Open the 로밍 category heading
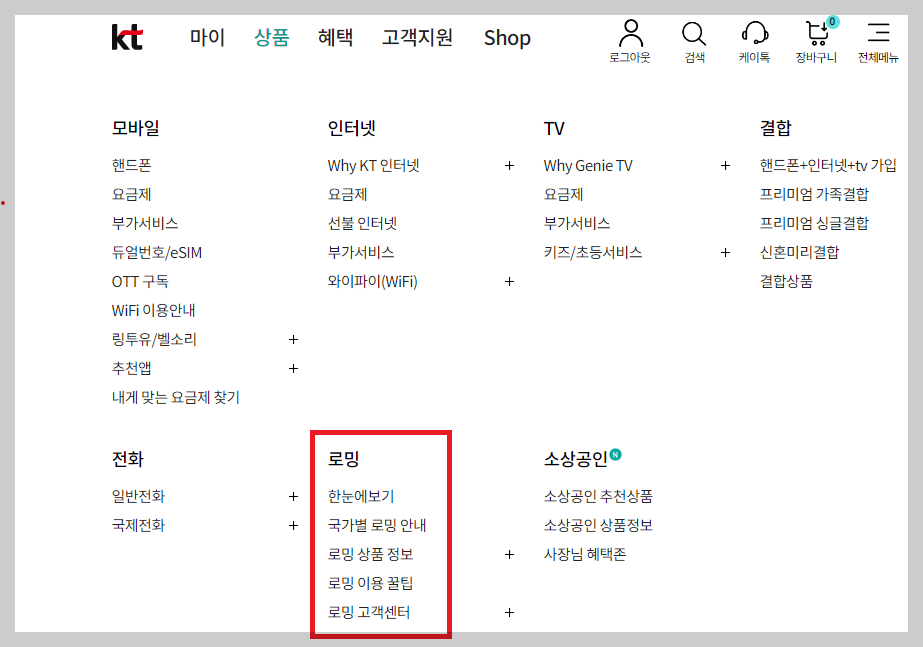Viewport: 923px width, 647px height. click(343, 459)
